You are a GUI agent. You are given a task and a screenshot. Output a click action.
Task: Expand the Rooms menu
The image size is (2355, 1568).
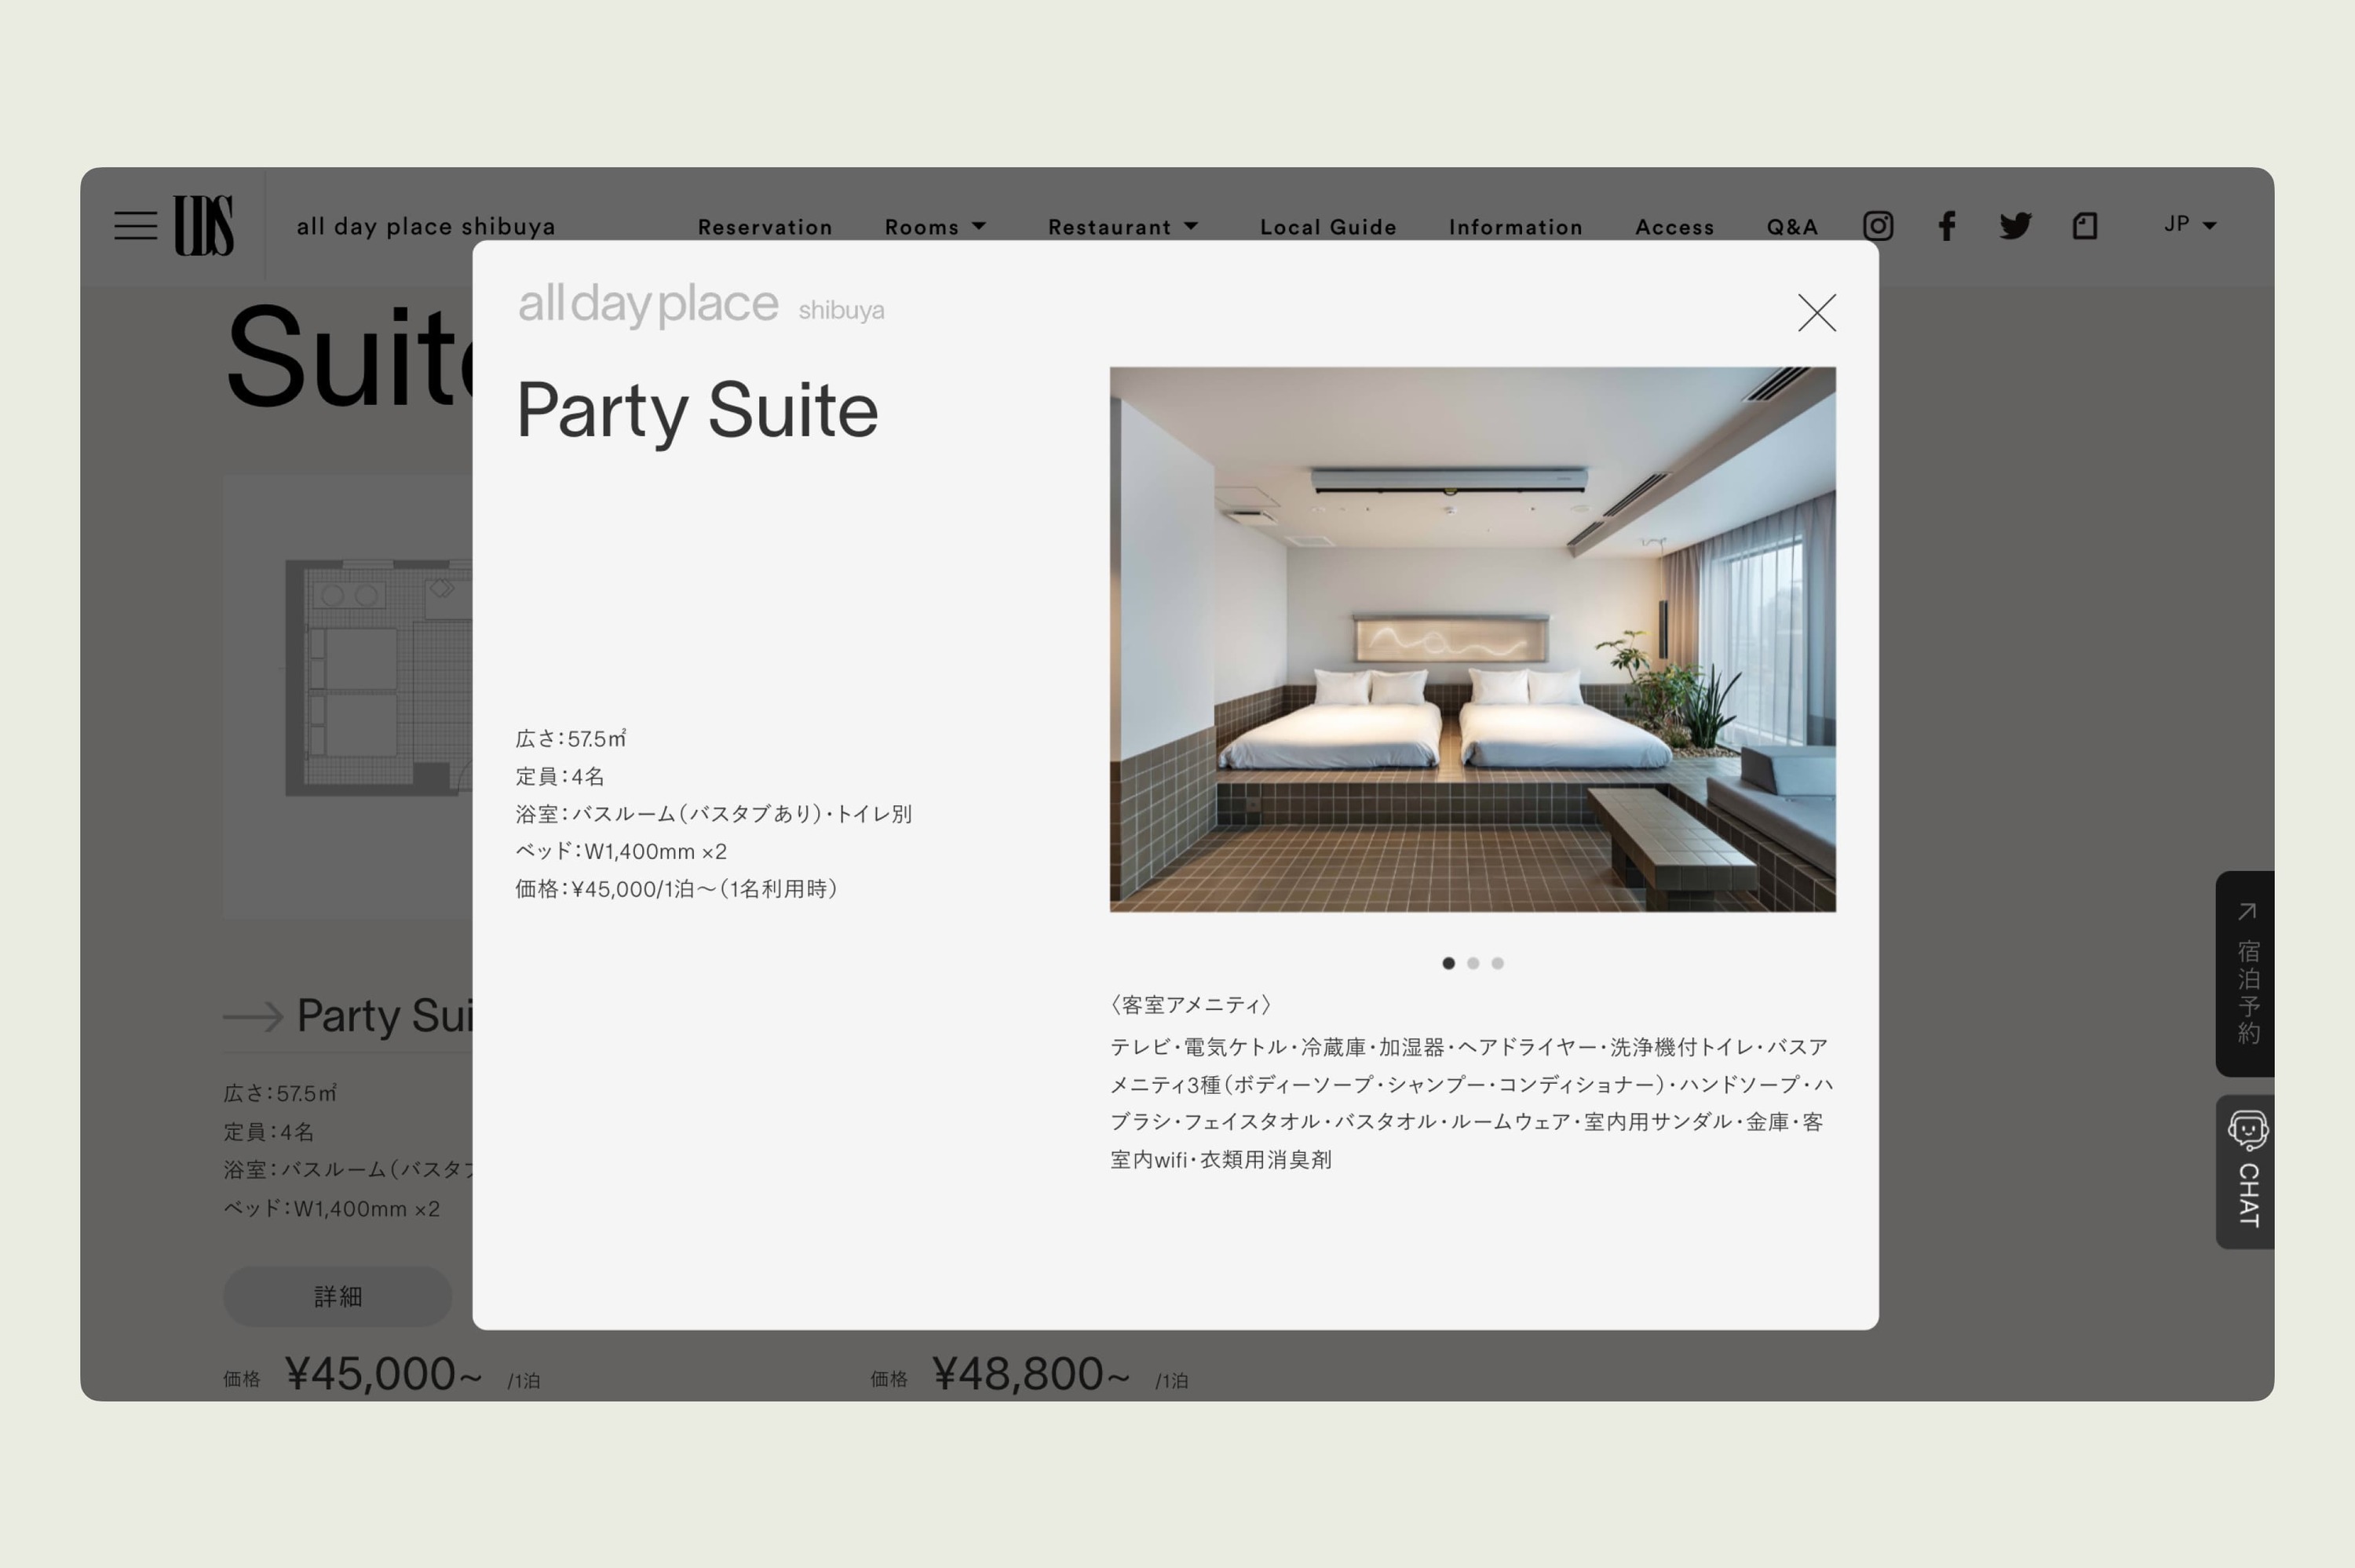(935, 227)
